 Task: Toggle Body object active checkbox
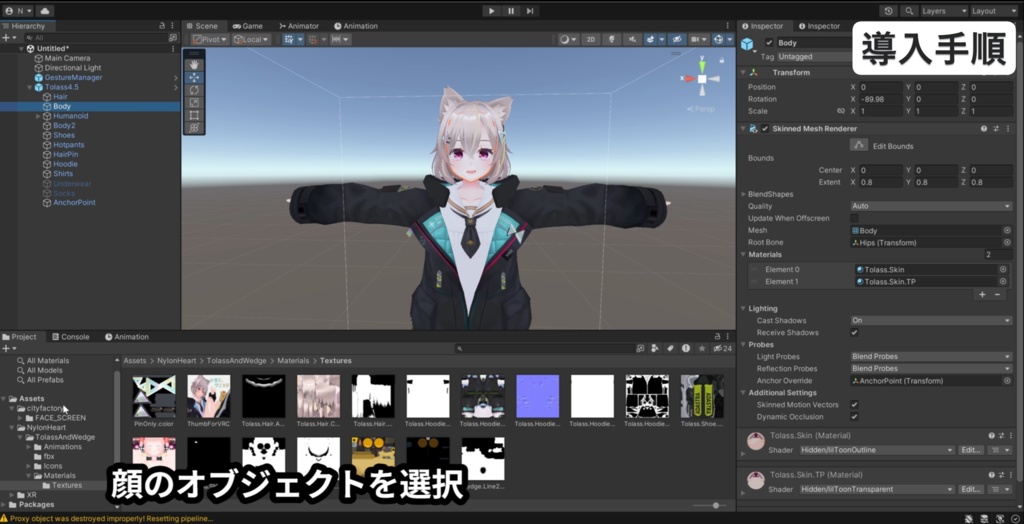[x=769, y=43]
